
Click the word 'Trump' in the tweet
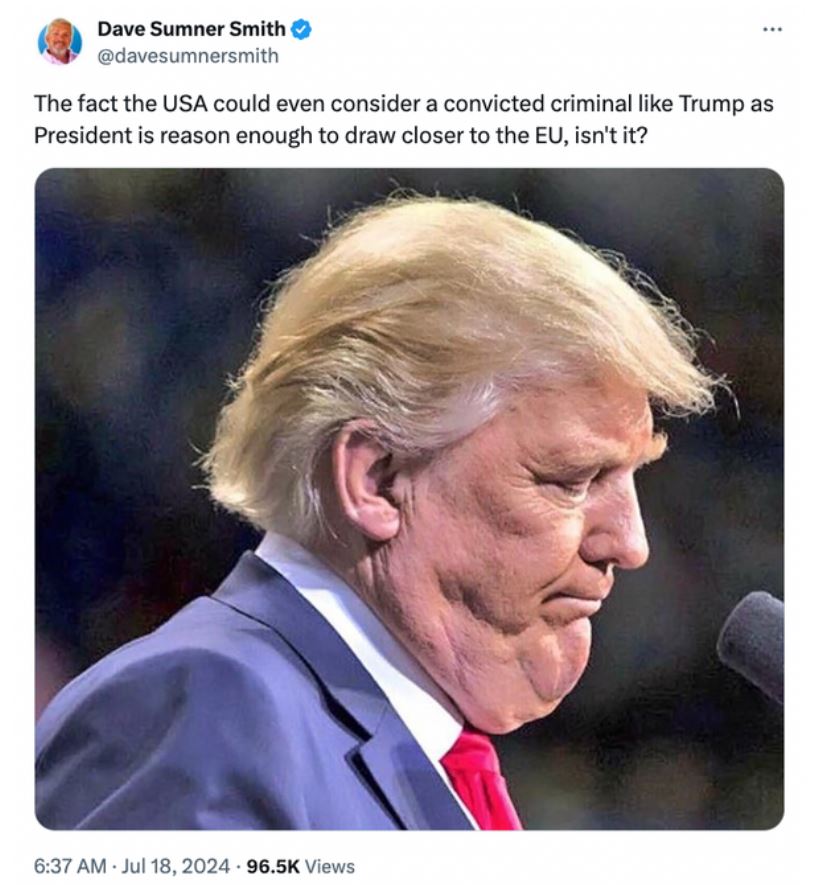pos(710,104)
